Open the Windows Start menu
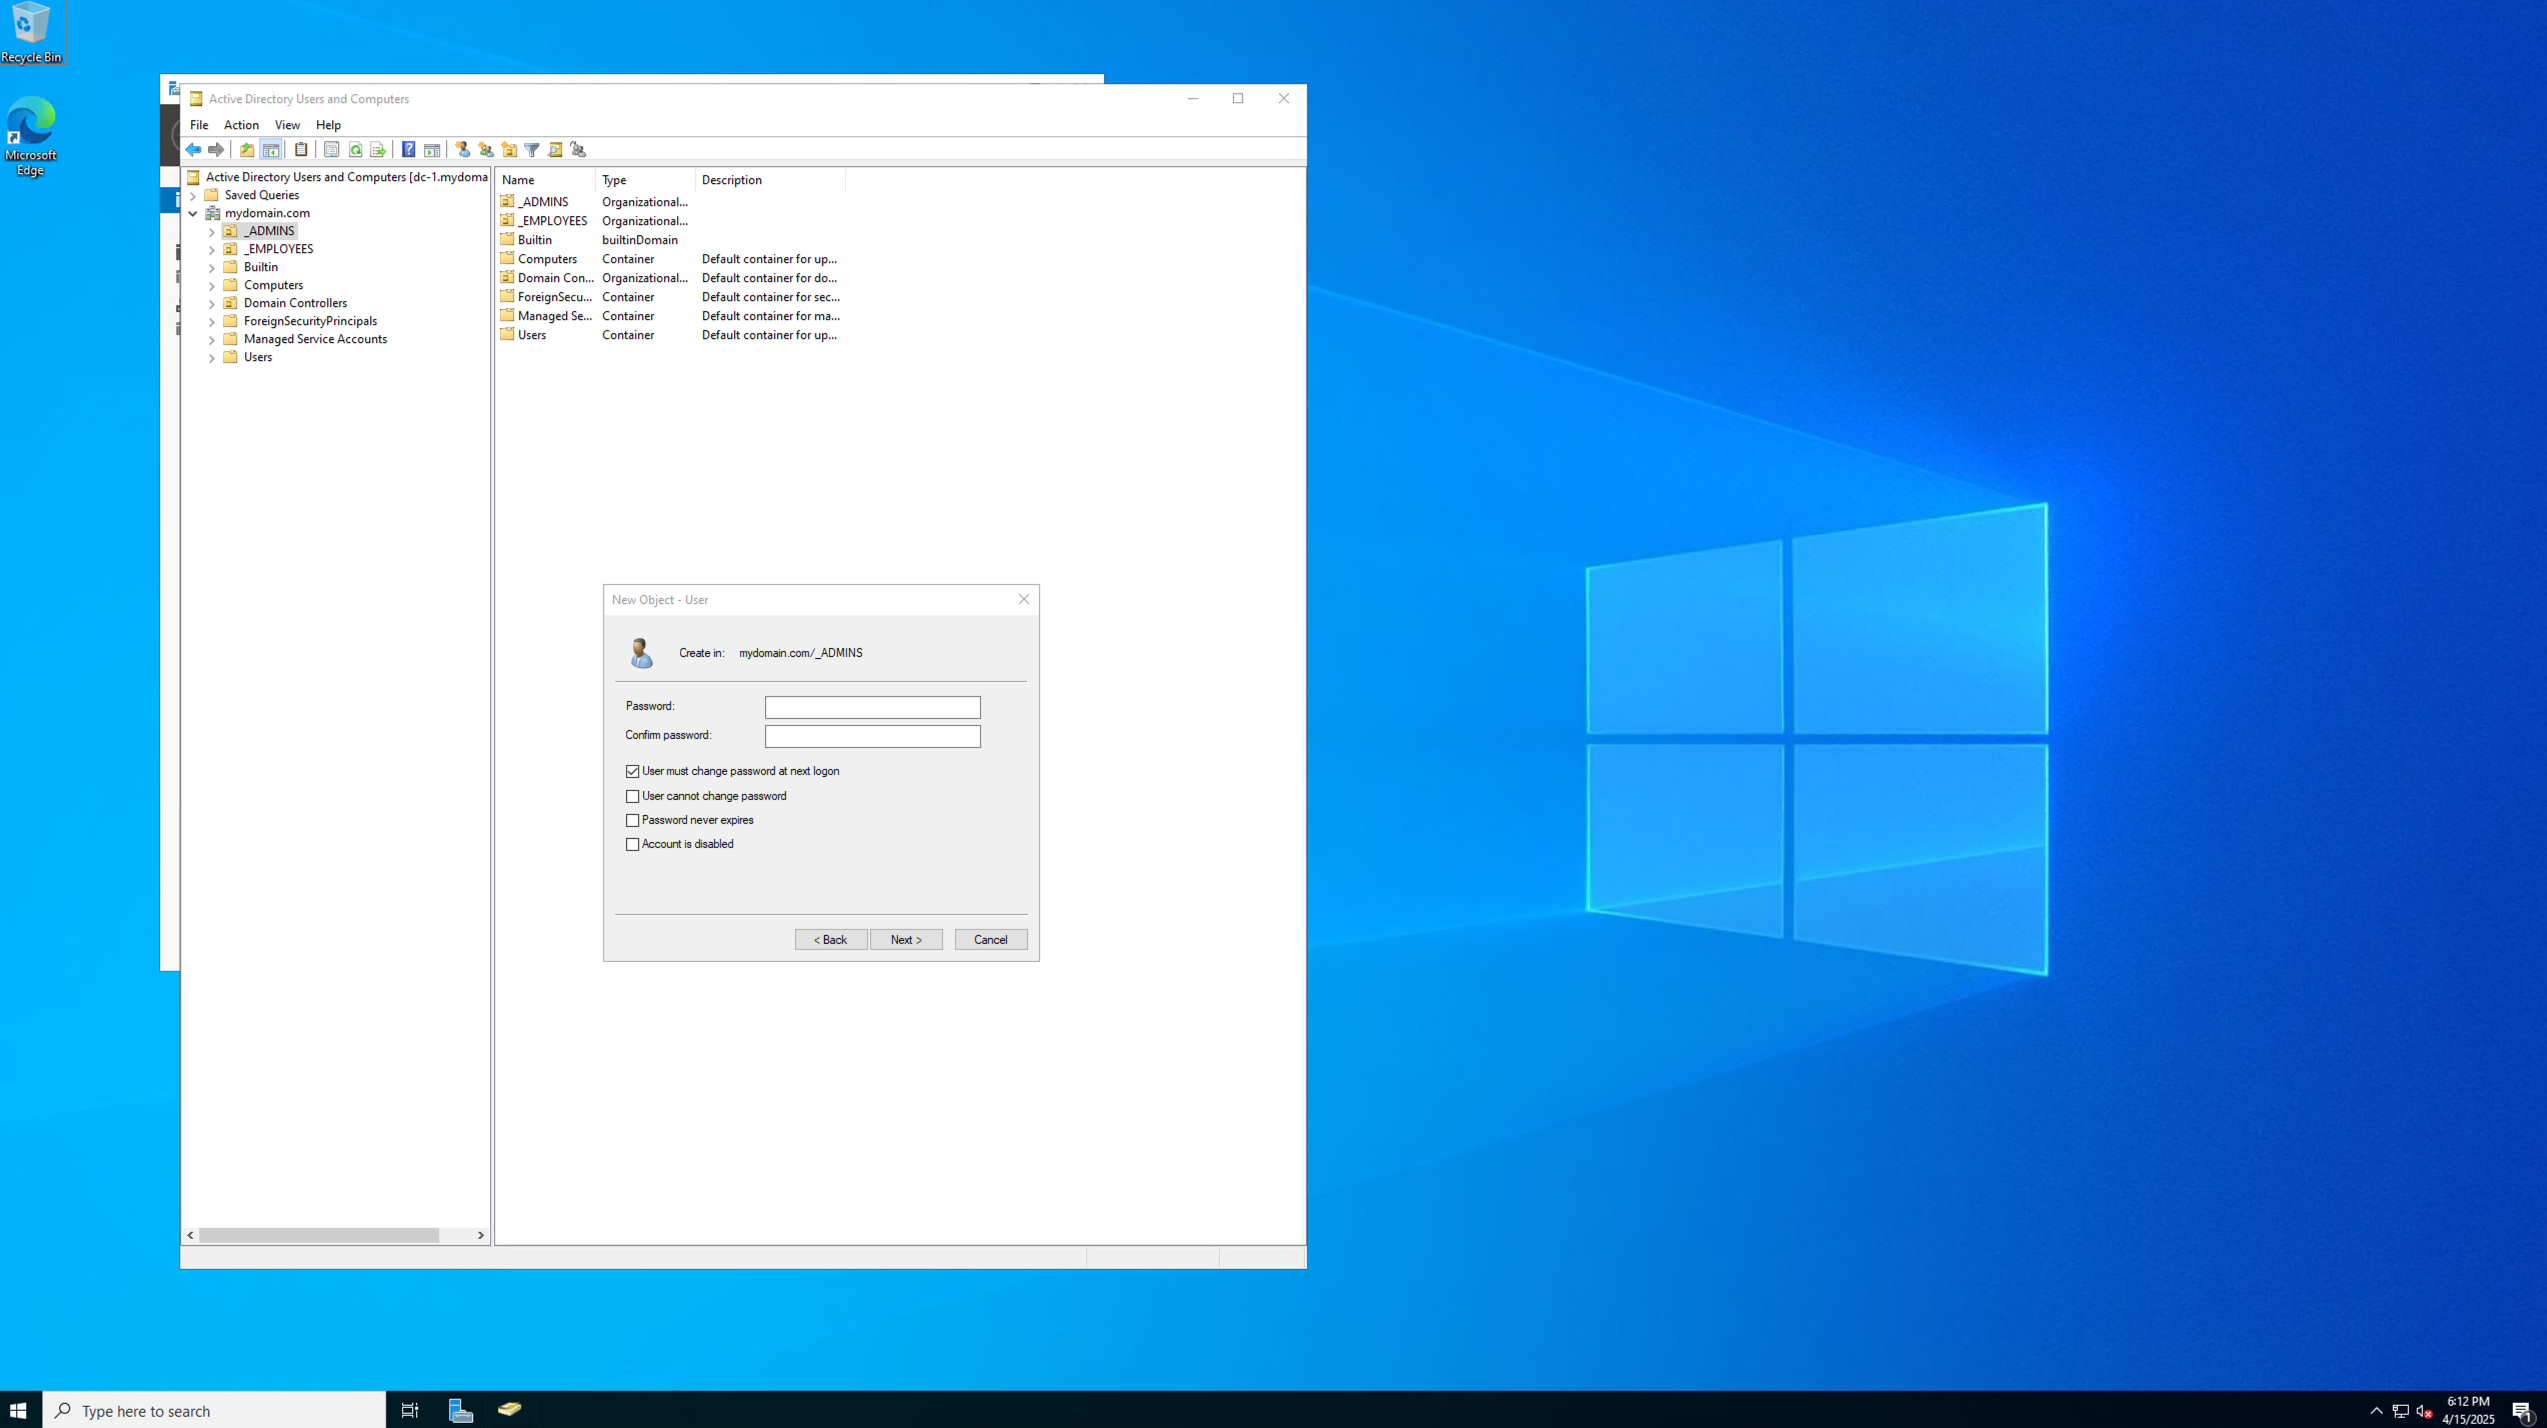 tap(19, 1410)
